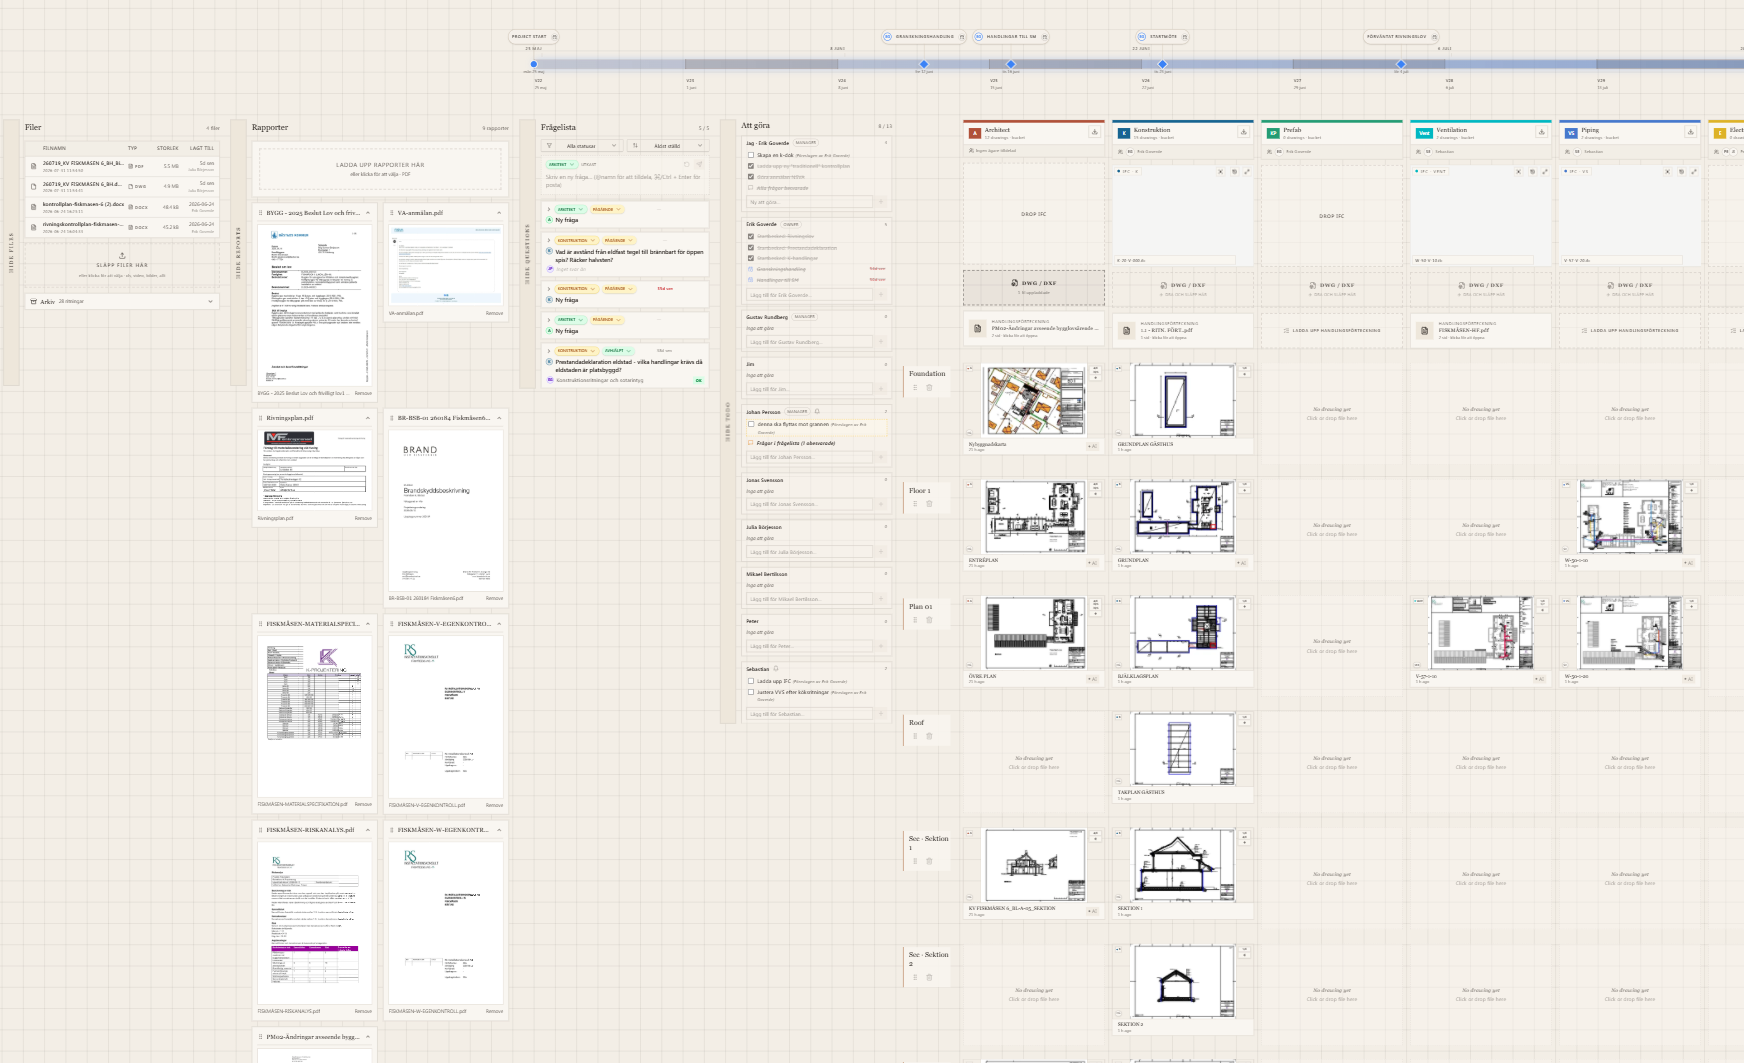Image resolution: width=1744 pixels, height=1063 pixels.
Task: Click Remove under Rivningsplan.pdf report
Action: point(363,518)
